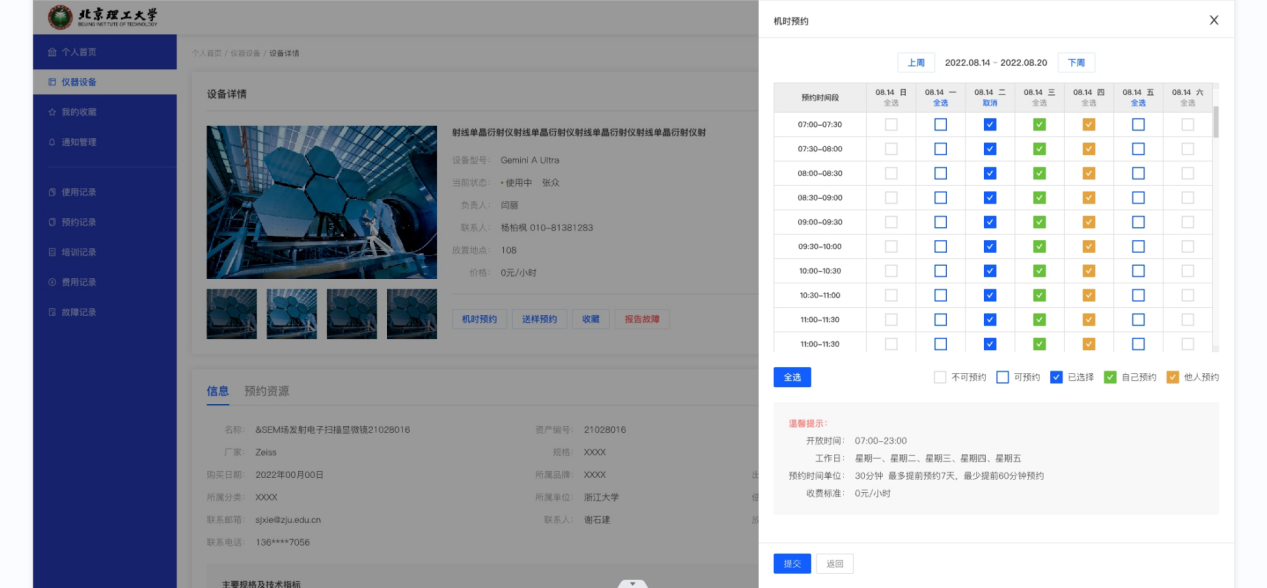Click the 故障记录 icon in sidebar
Image resolution: width=1267 pixels, height=588 pixels.
tap(52, 312)
